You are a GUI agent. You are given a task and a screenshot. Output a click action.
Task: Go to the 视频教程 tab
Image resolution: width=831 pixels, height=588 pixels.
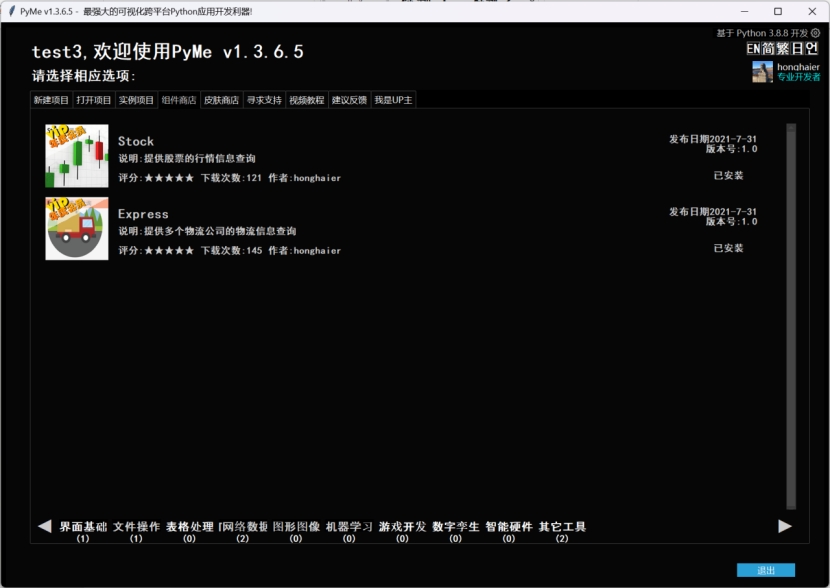tap(306, 100)
